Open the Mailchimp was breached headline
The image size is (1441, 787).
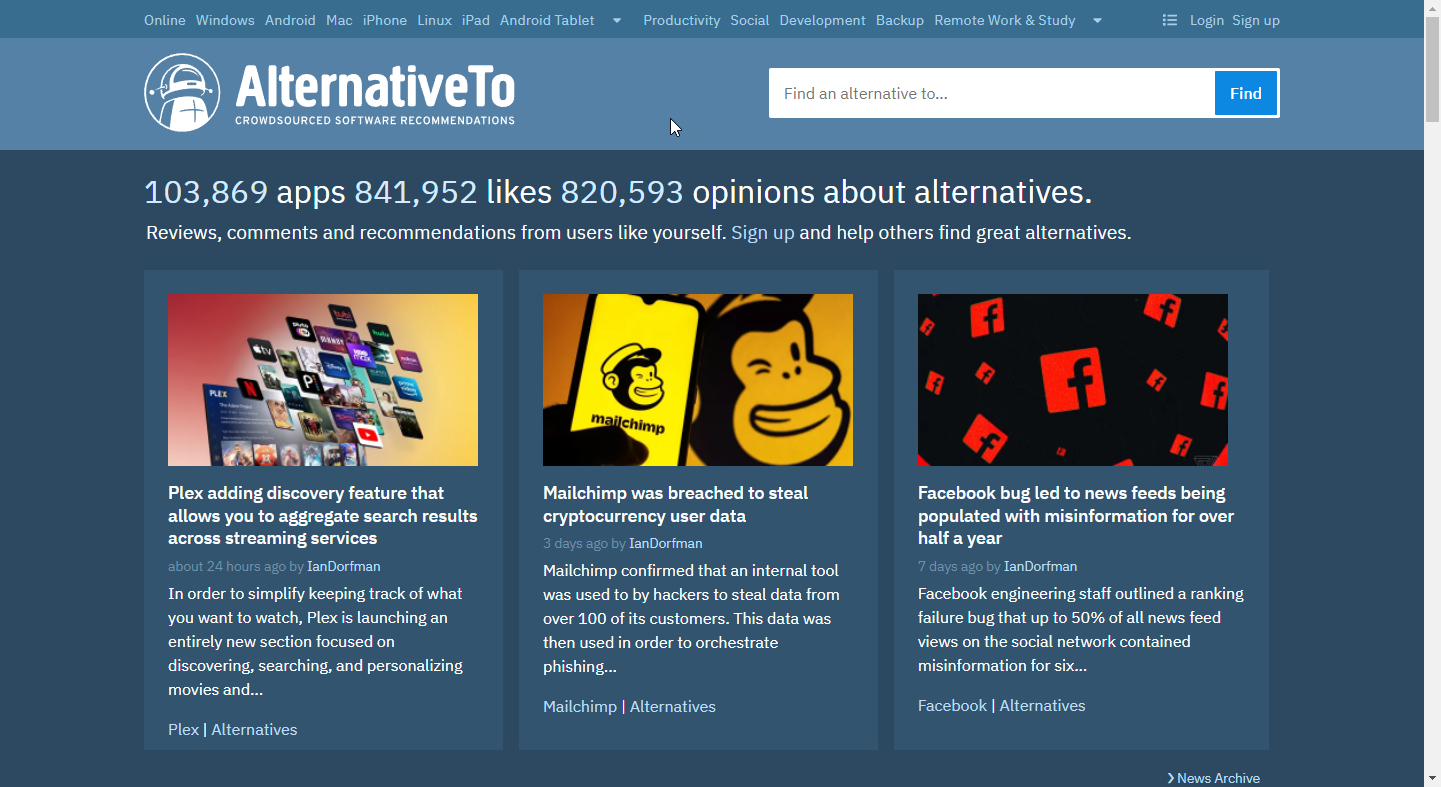676,505
